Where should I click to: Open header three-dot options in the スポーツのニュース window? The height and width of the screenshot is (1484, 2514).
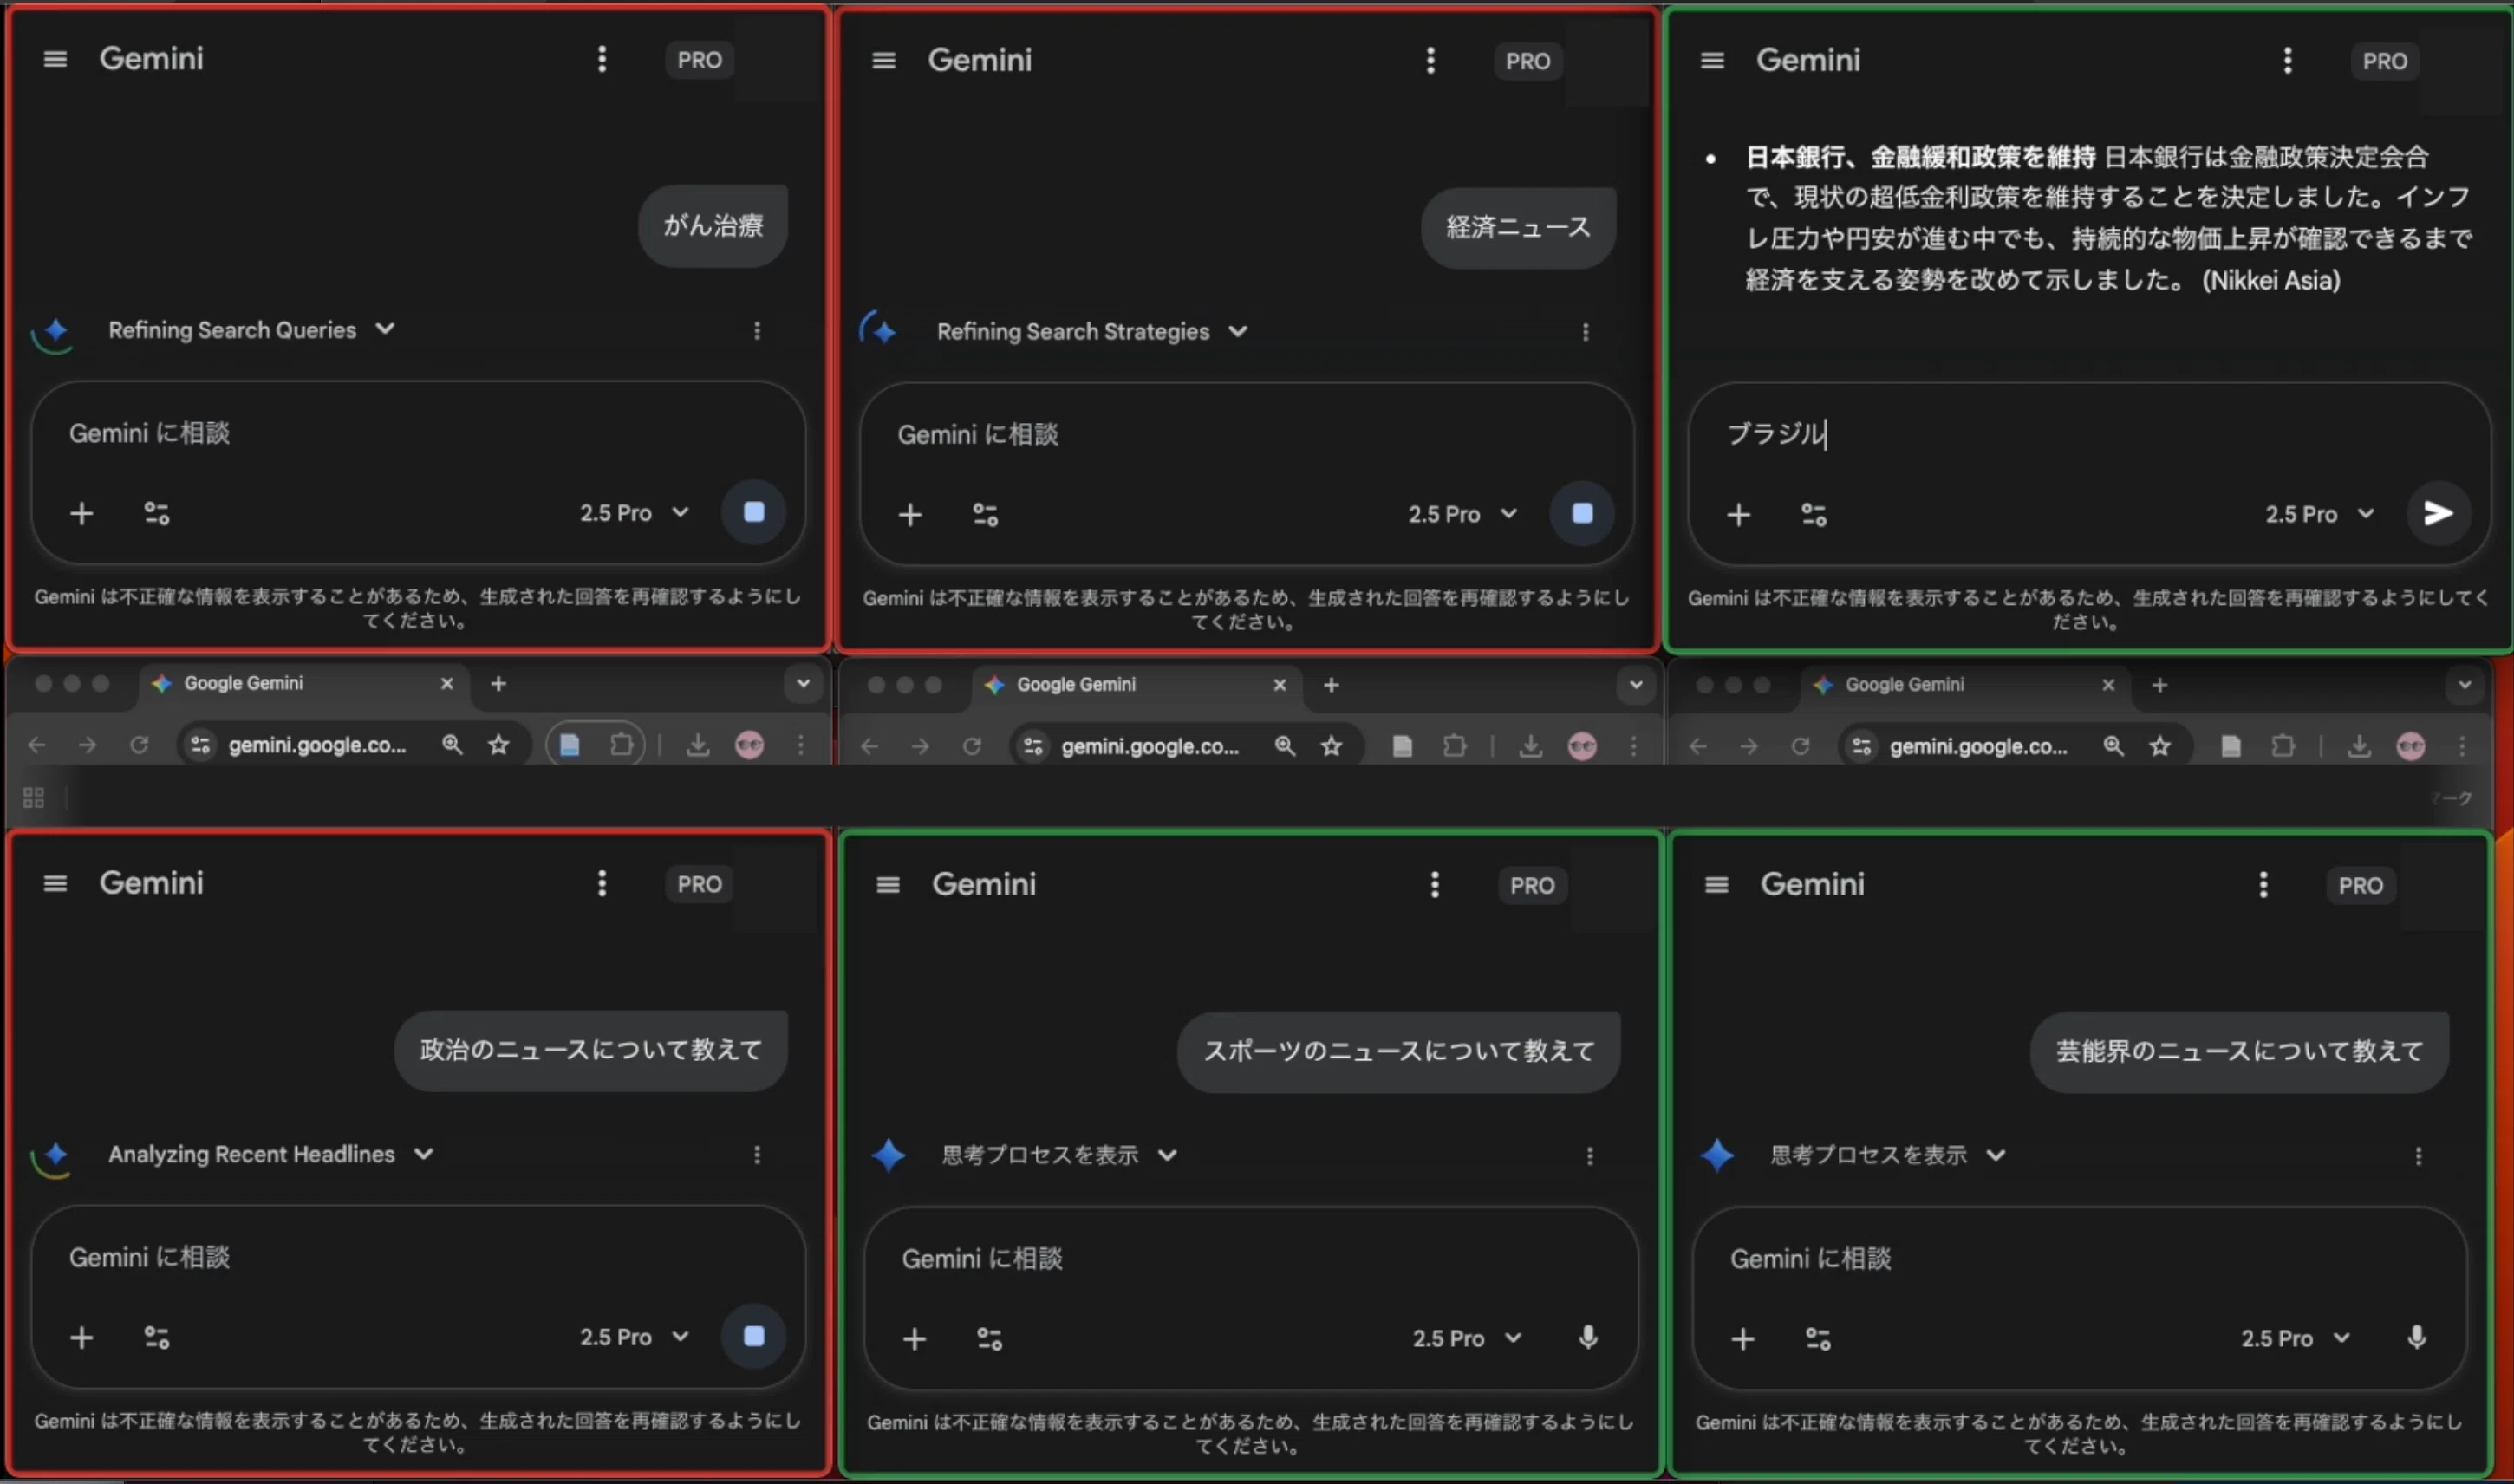[x=1435, y=885]
